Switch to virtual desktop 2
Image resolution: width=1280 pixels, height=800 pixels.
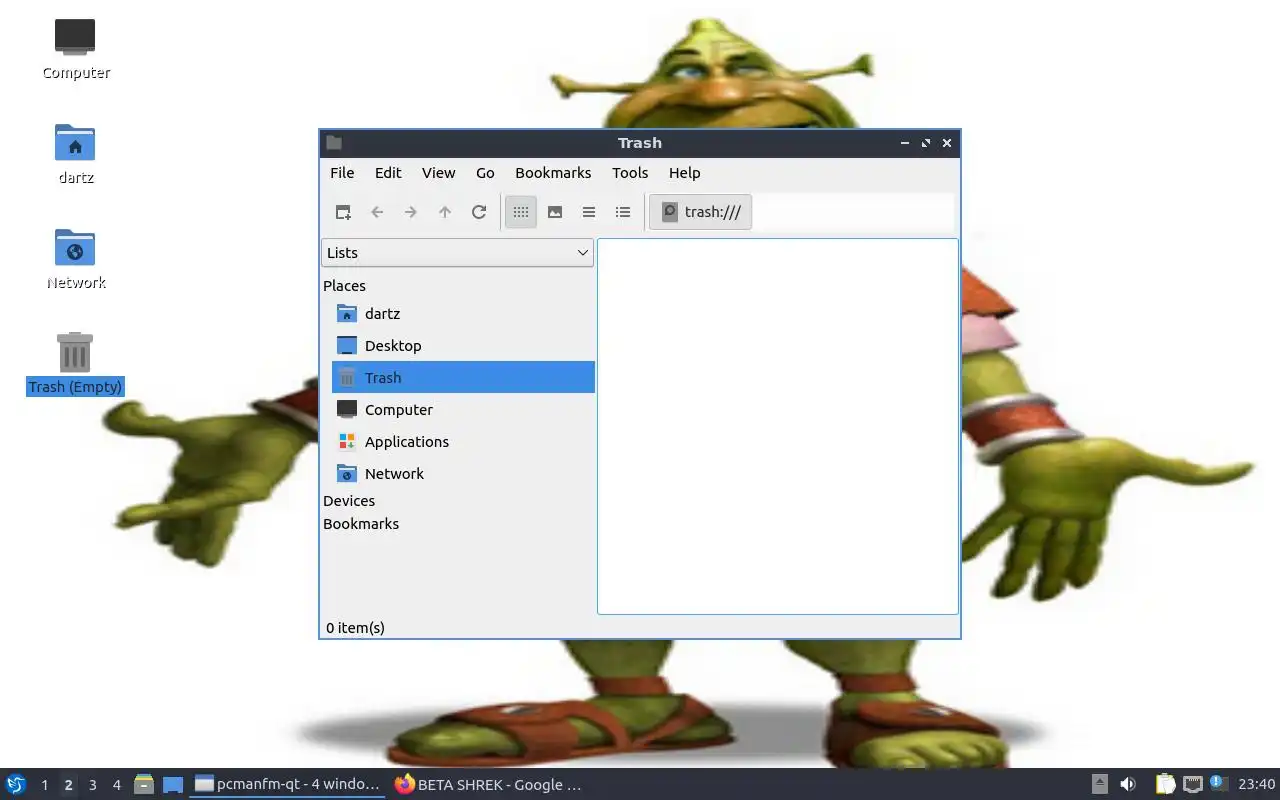click(68, 785)
